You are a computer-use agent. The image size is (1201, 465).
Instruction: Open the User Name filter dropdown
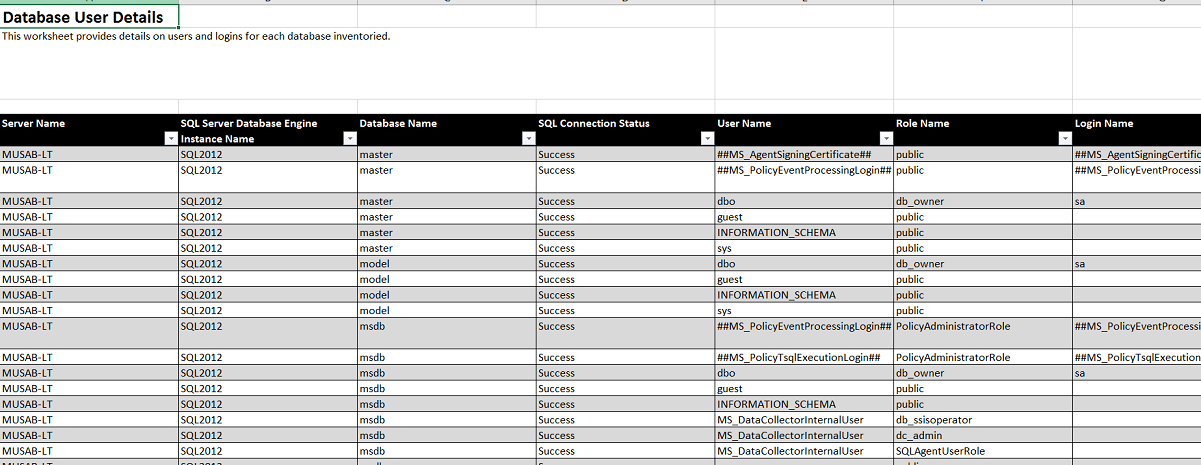point(886,139)
